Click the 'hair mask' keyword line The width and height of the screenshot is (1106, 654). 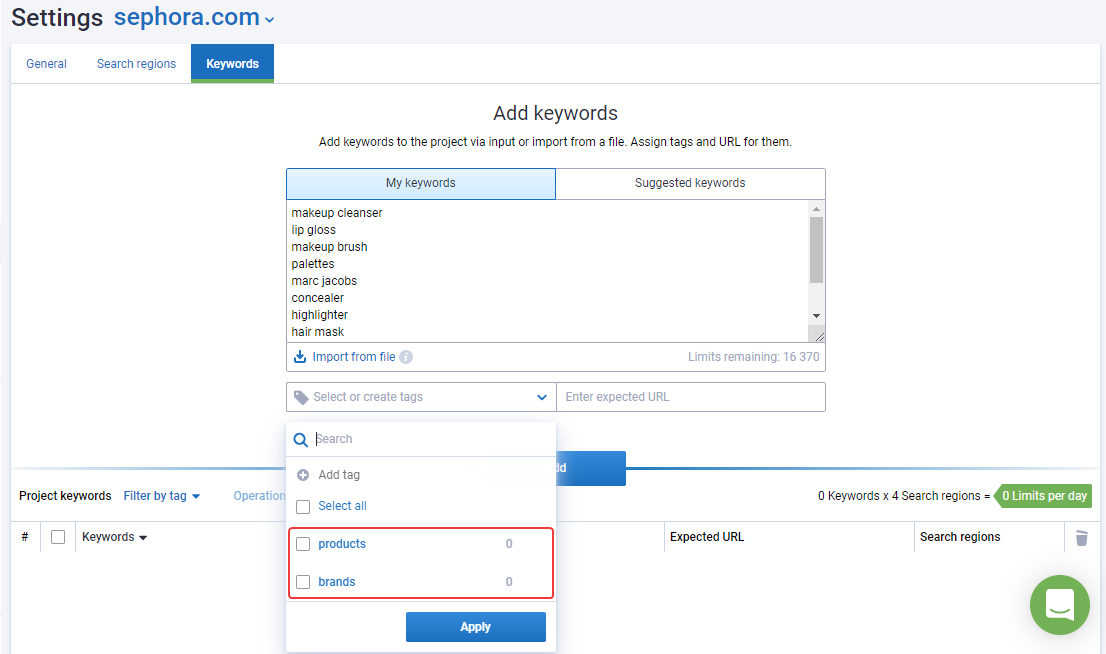point(317,332)
